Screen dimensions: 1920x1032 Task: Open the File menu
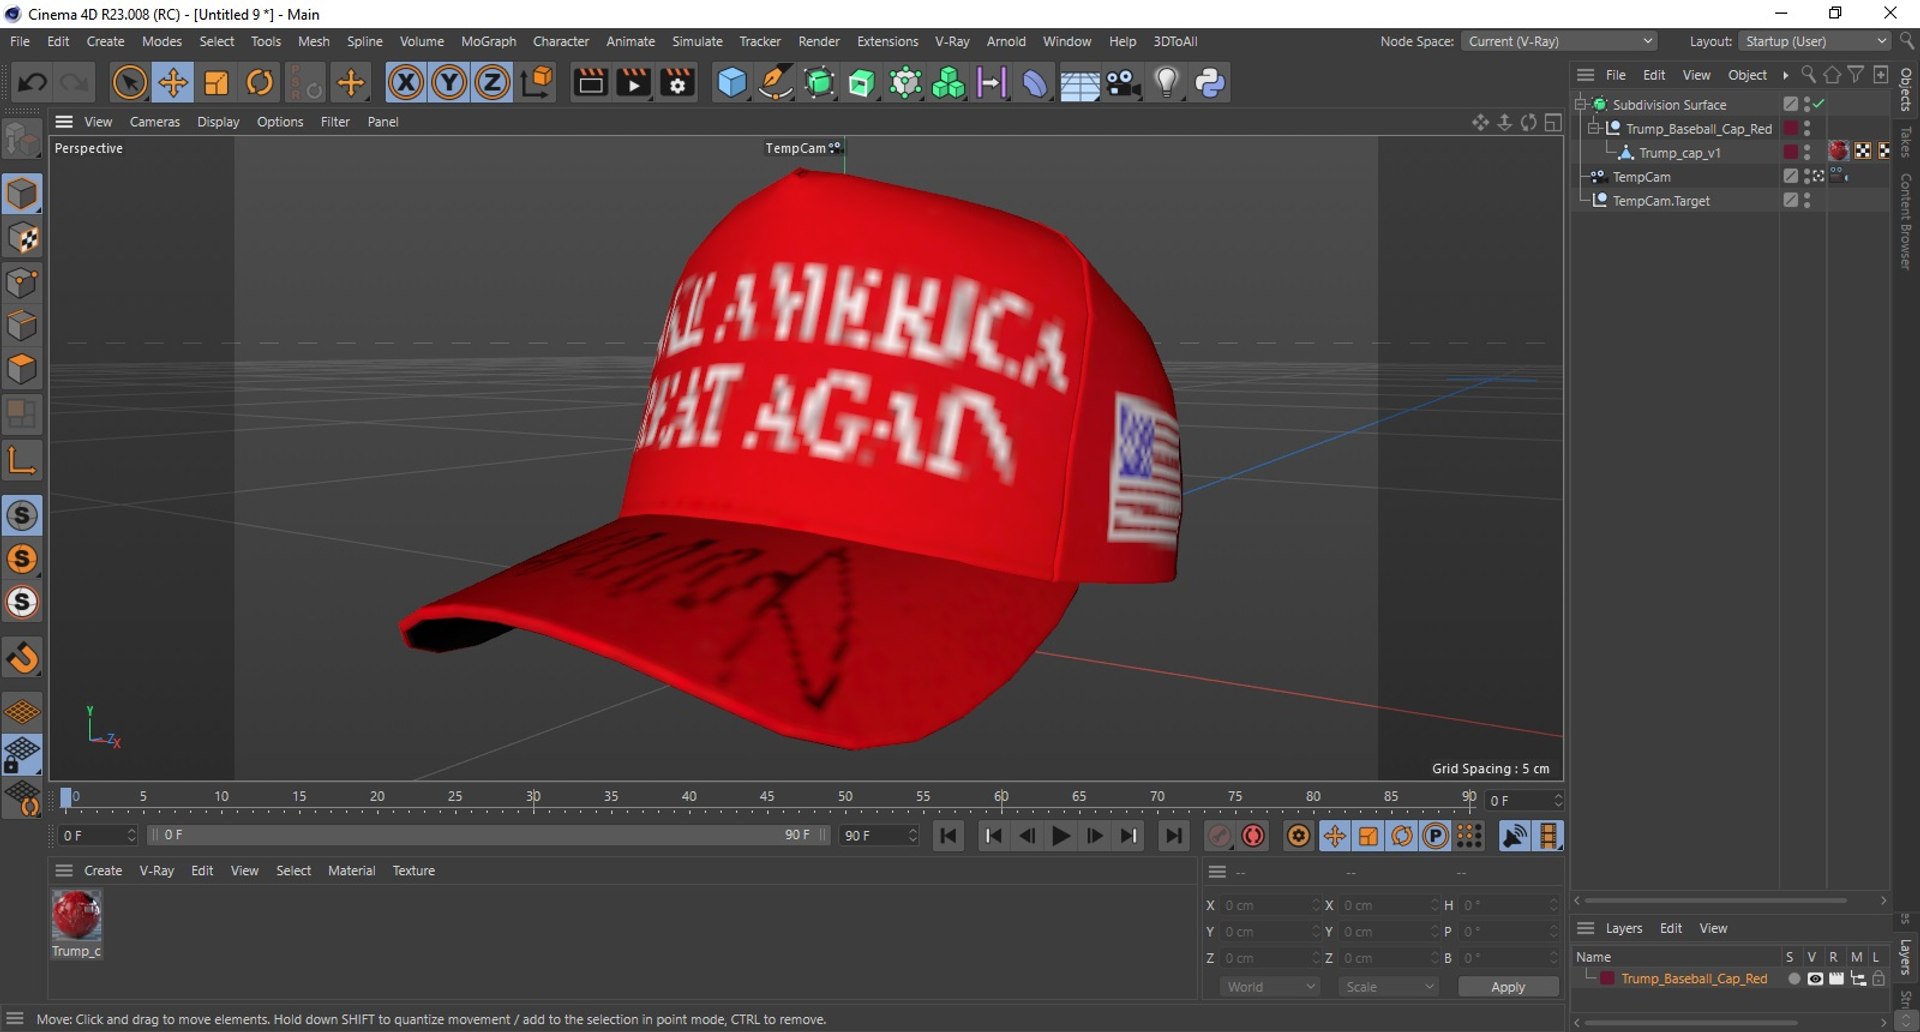[20, 41]
